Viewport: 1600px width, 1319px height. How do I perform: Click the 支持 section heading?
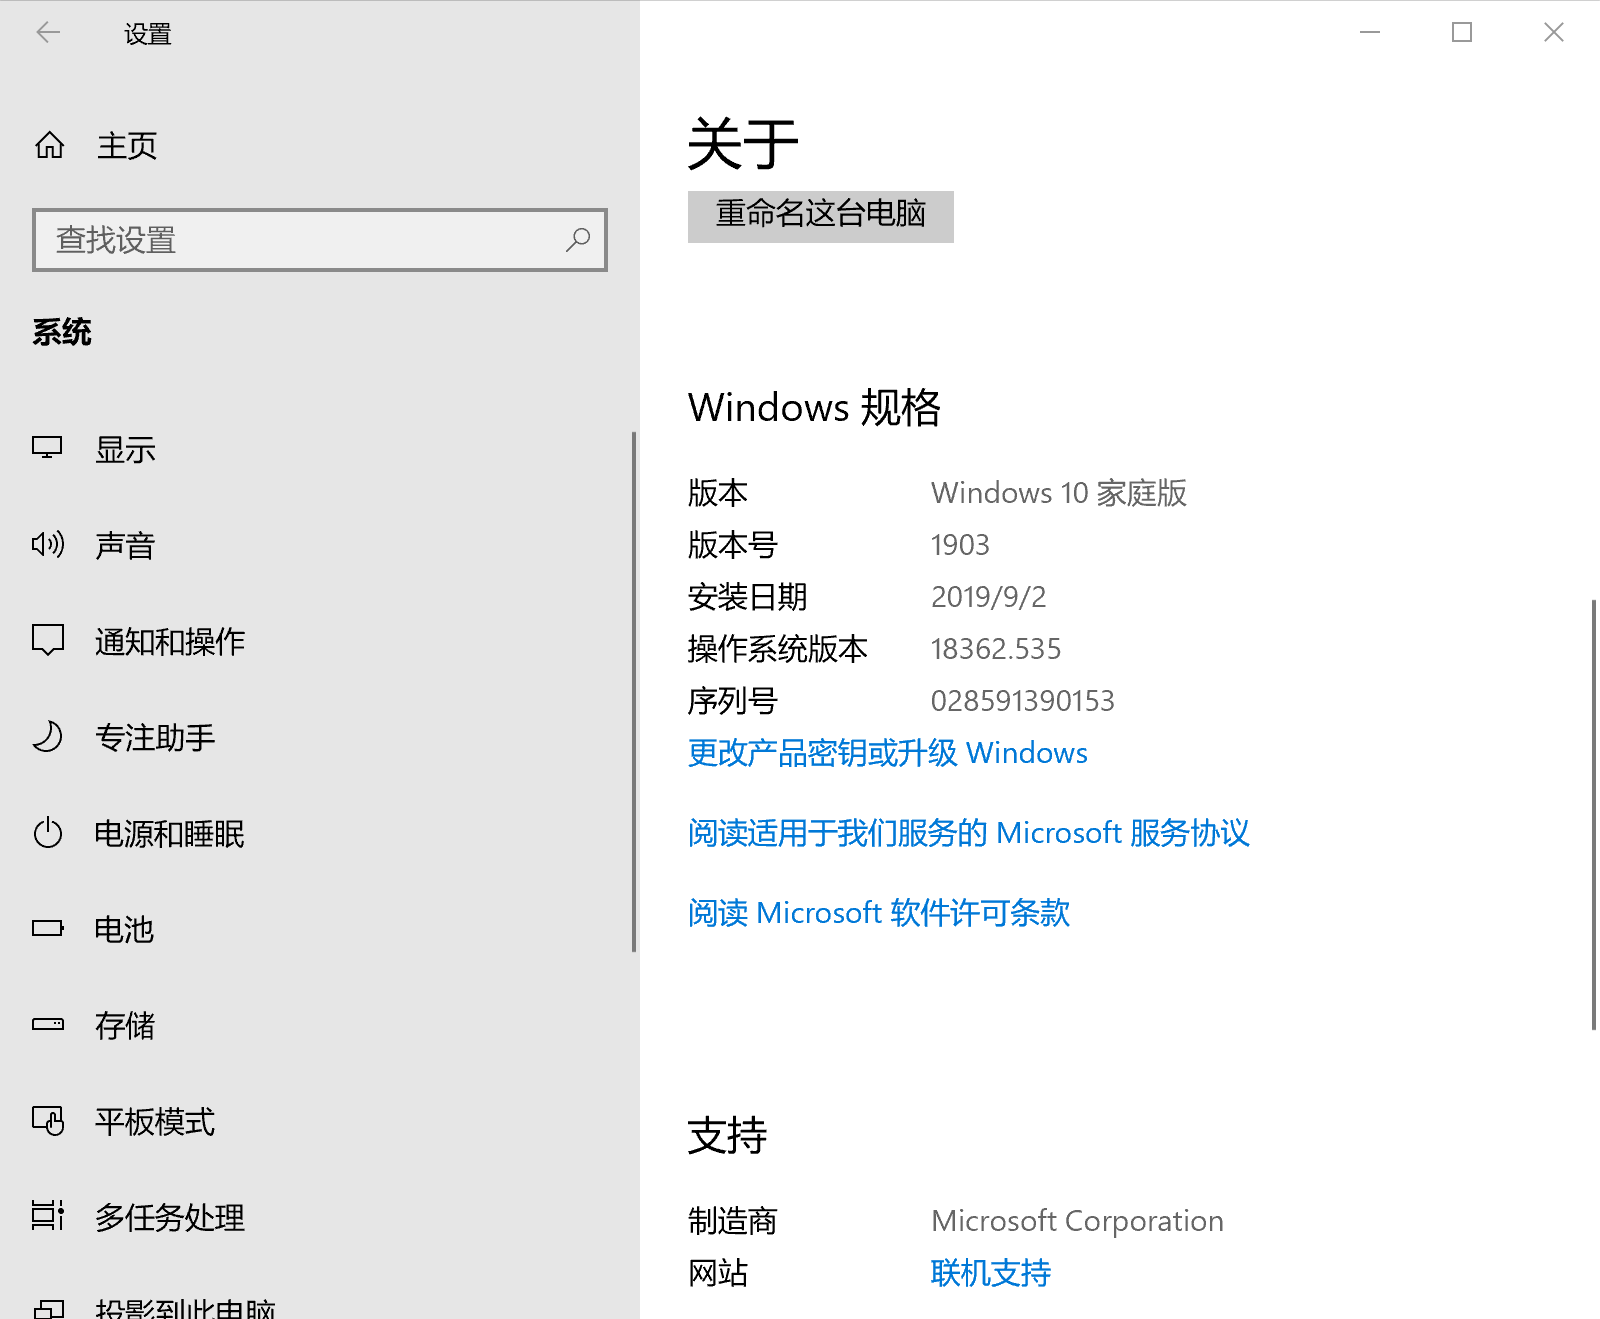pyautogui.click(x=728, y=1136)
